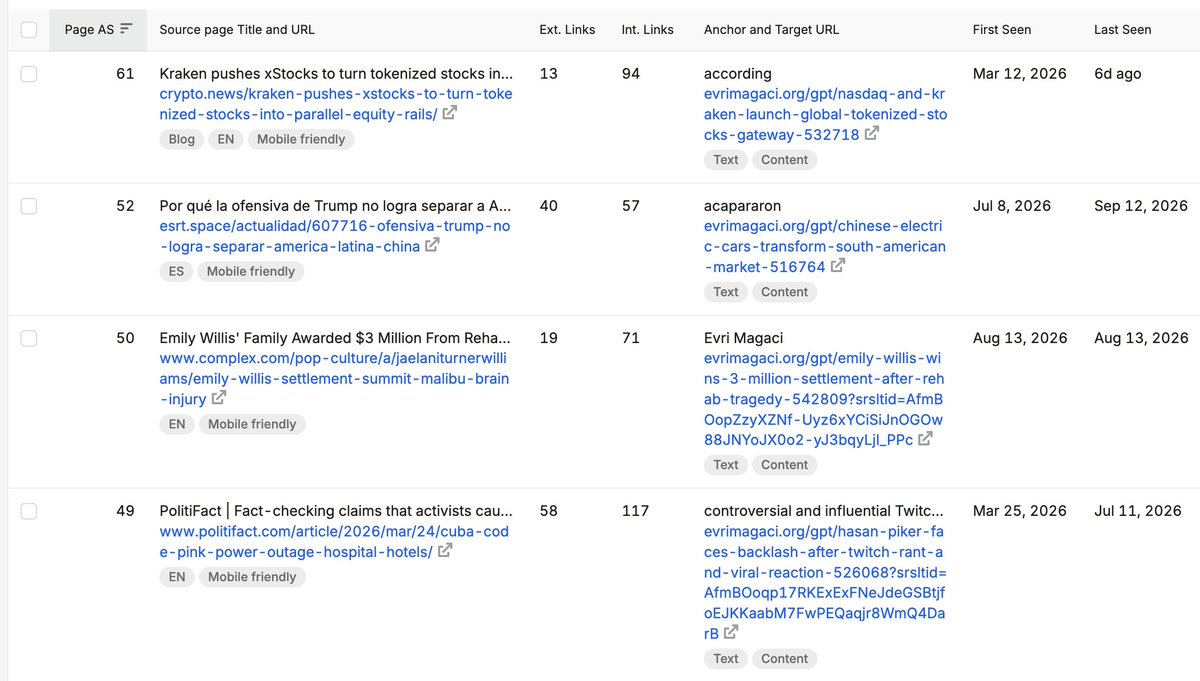Check the PolitiFact row checkbox
1200x681 pixels.
click(29, 511)
